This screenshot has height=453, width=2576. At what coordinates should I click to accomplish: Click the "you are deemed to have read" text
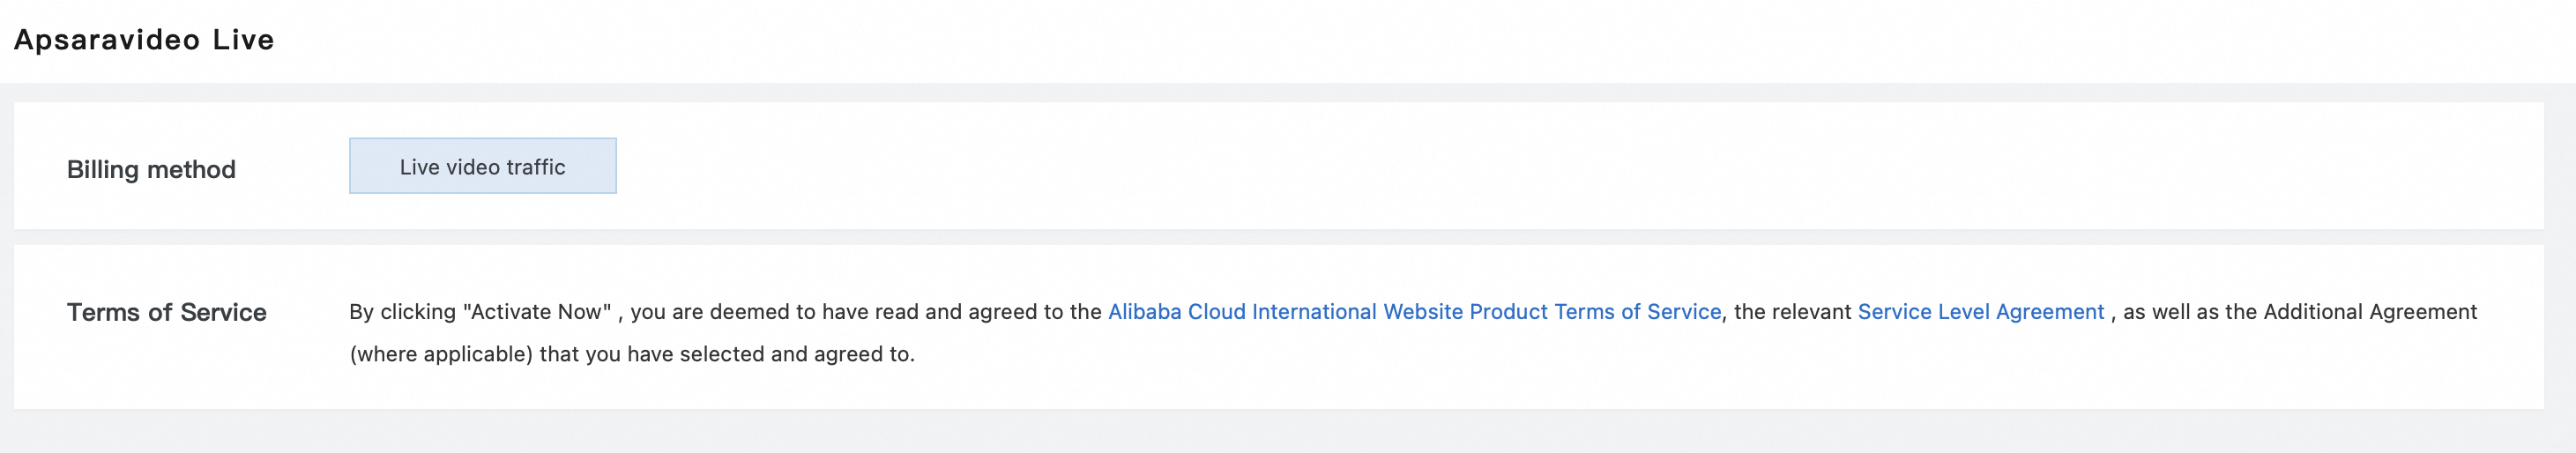pyautogui.click(x=774, y=312)
